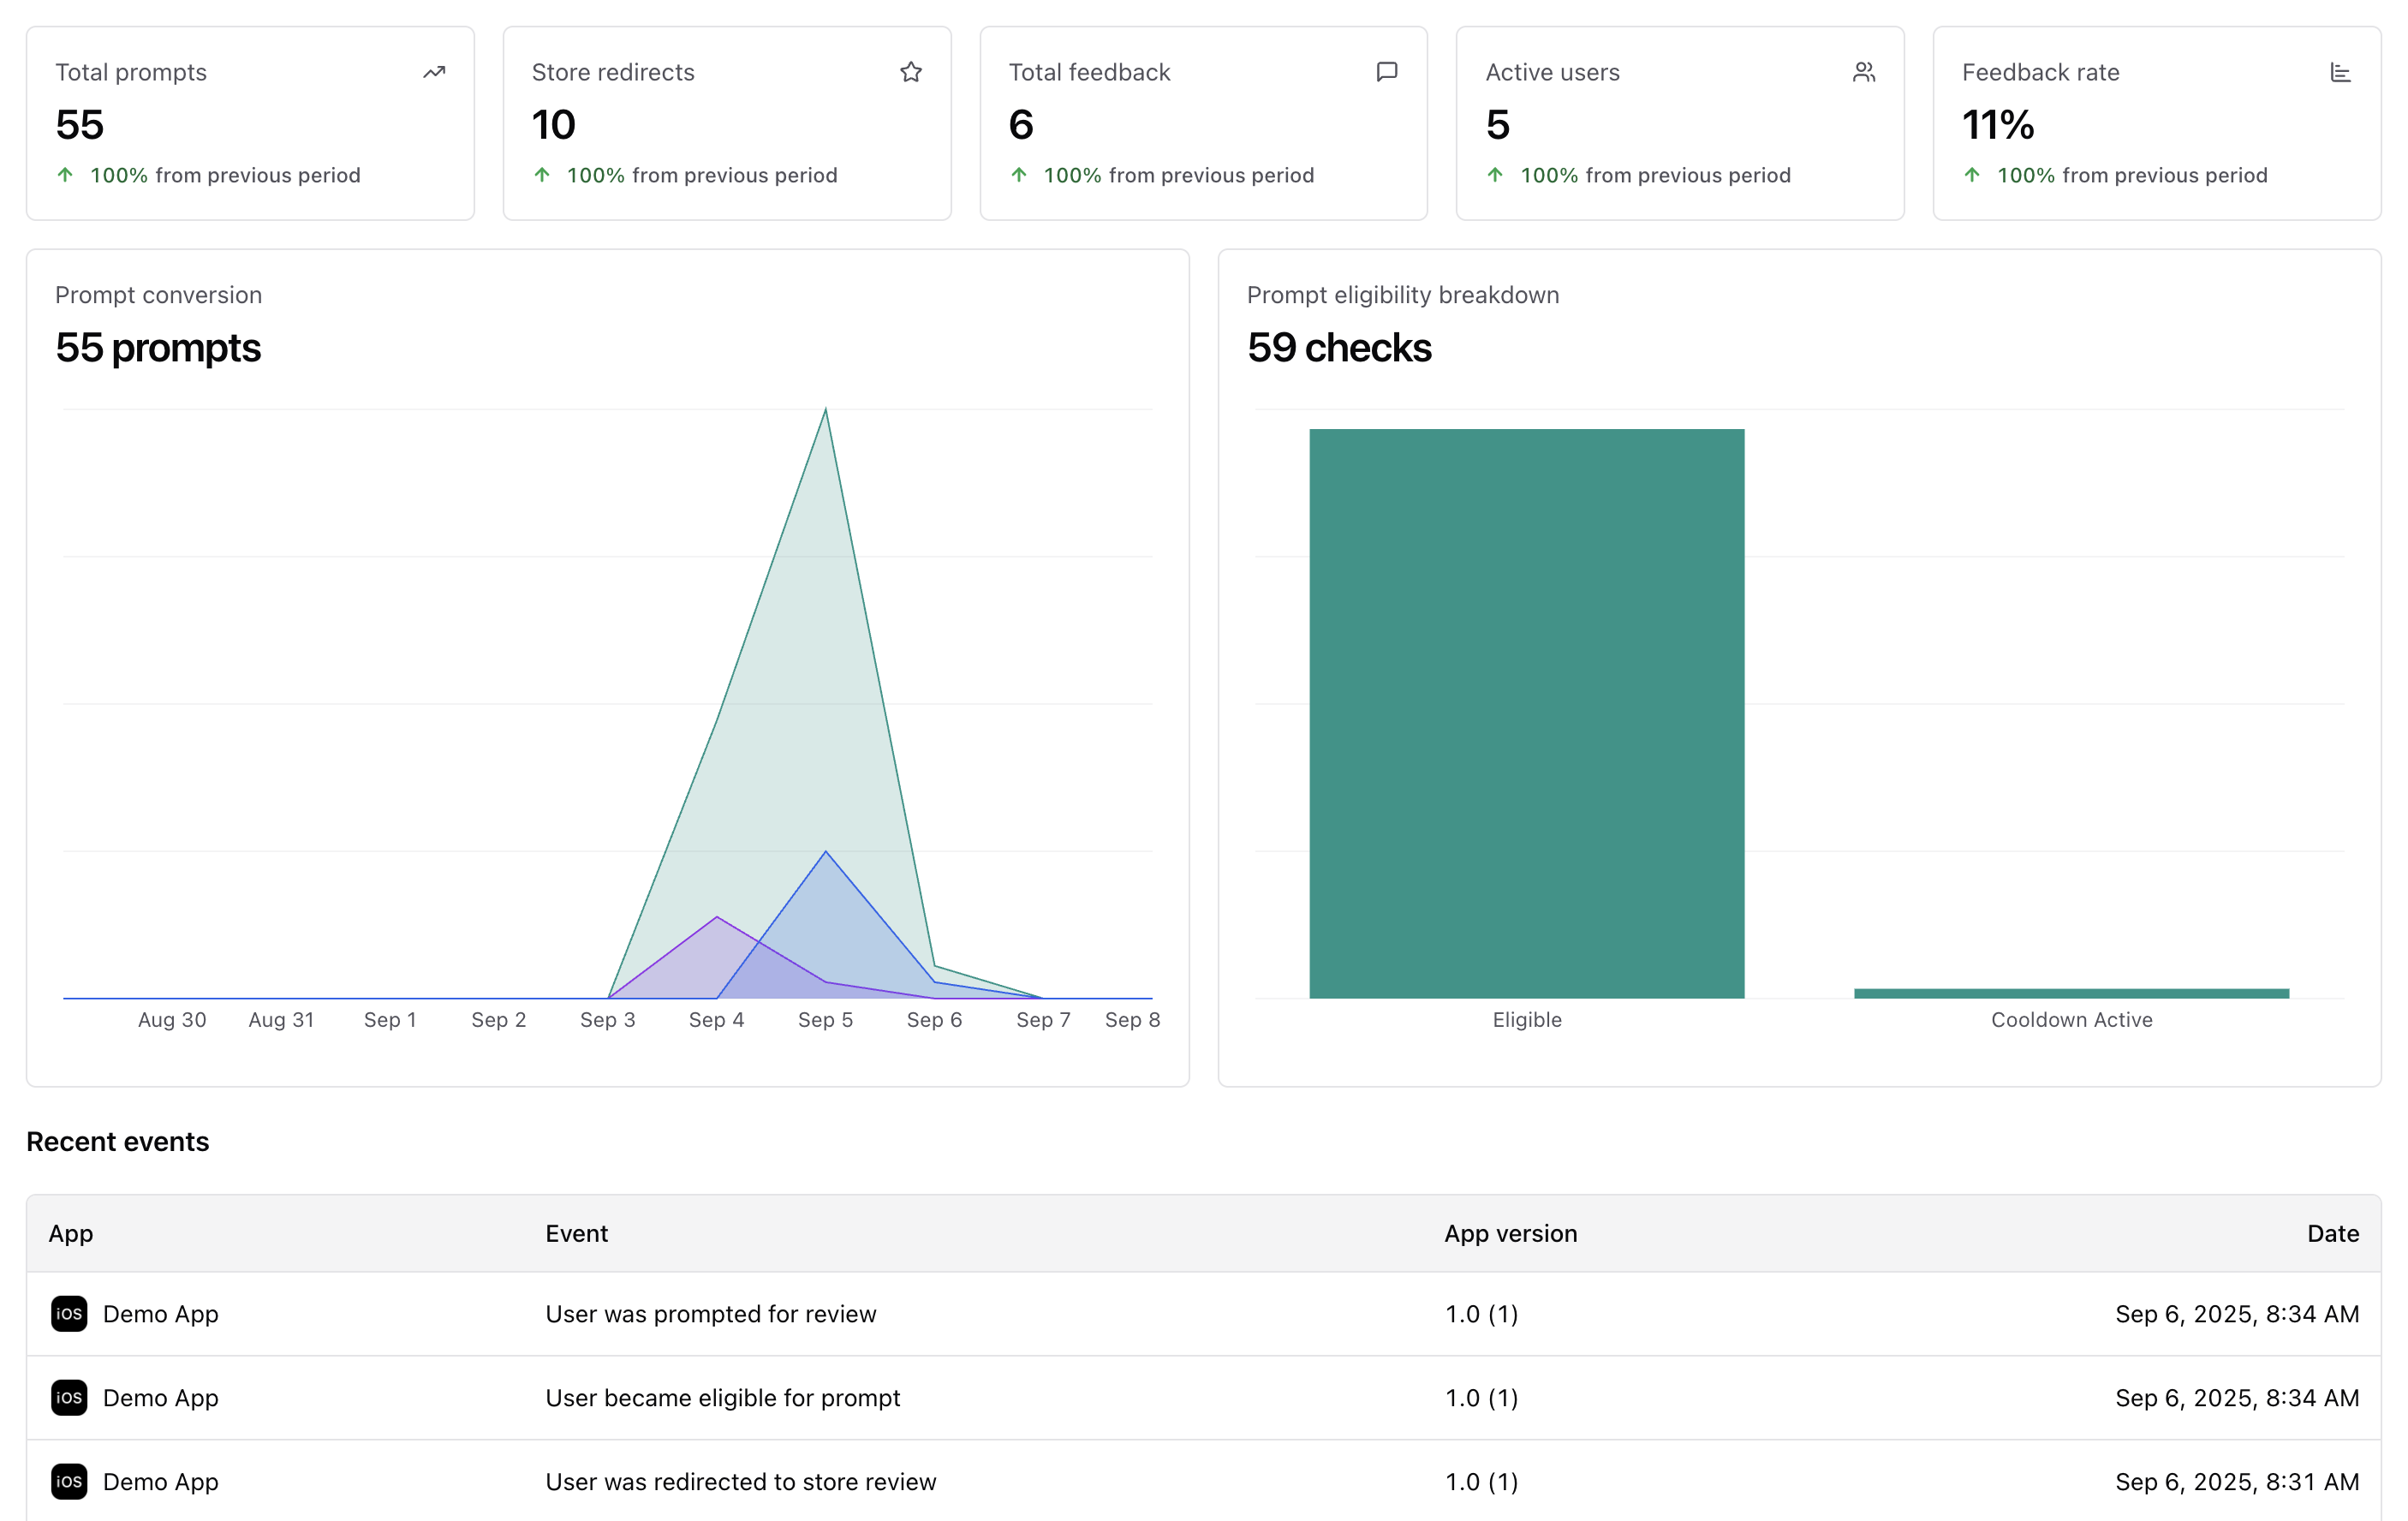Open Demo App from the first event row
This screenshot has height=1521, width=2408.
161,1314
